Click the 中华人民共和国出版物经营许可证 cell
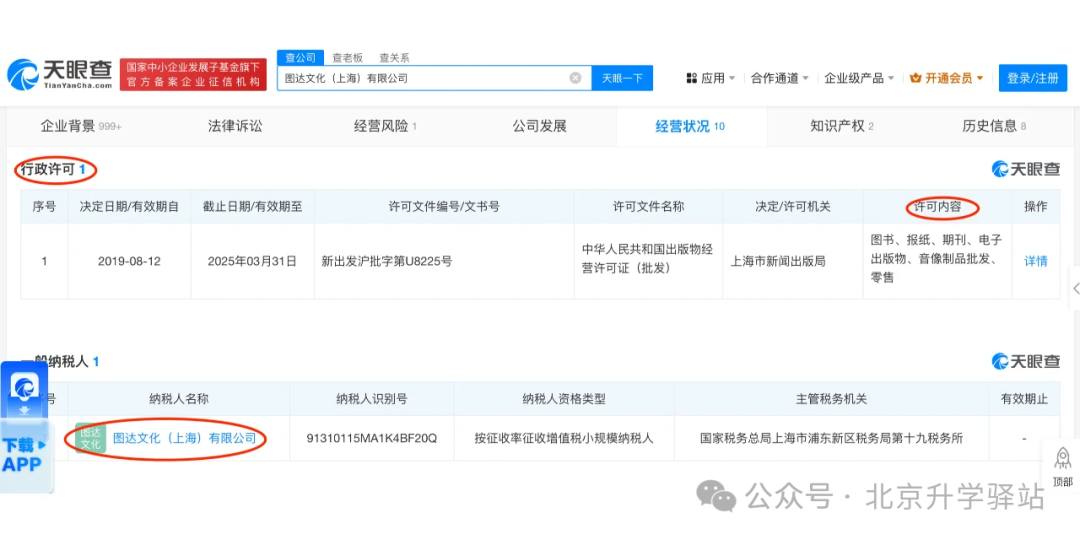Image resolution: width=1080 pixels, height=540 pixels. 648,261
